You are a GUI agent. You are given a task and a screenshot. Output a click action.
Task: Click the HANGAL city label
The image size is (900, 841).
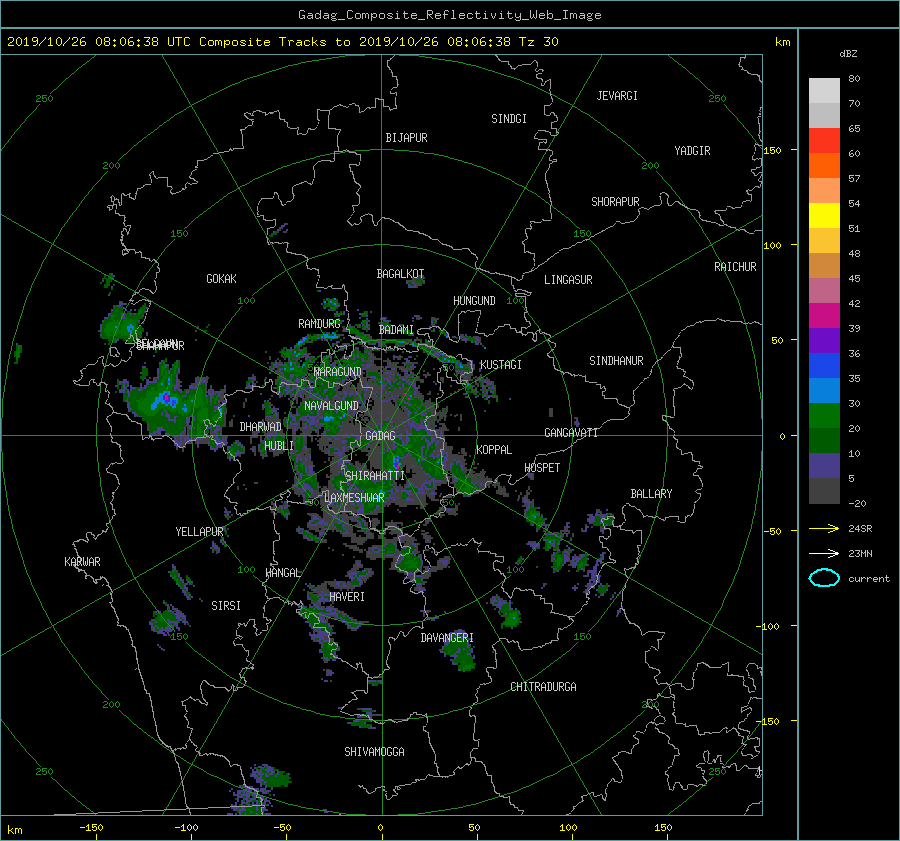click(x=283, y=573)
